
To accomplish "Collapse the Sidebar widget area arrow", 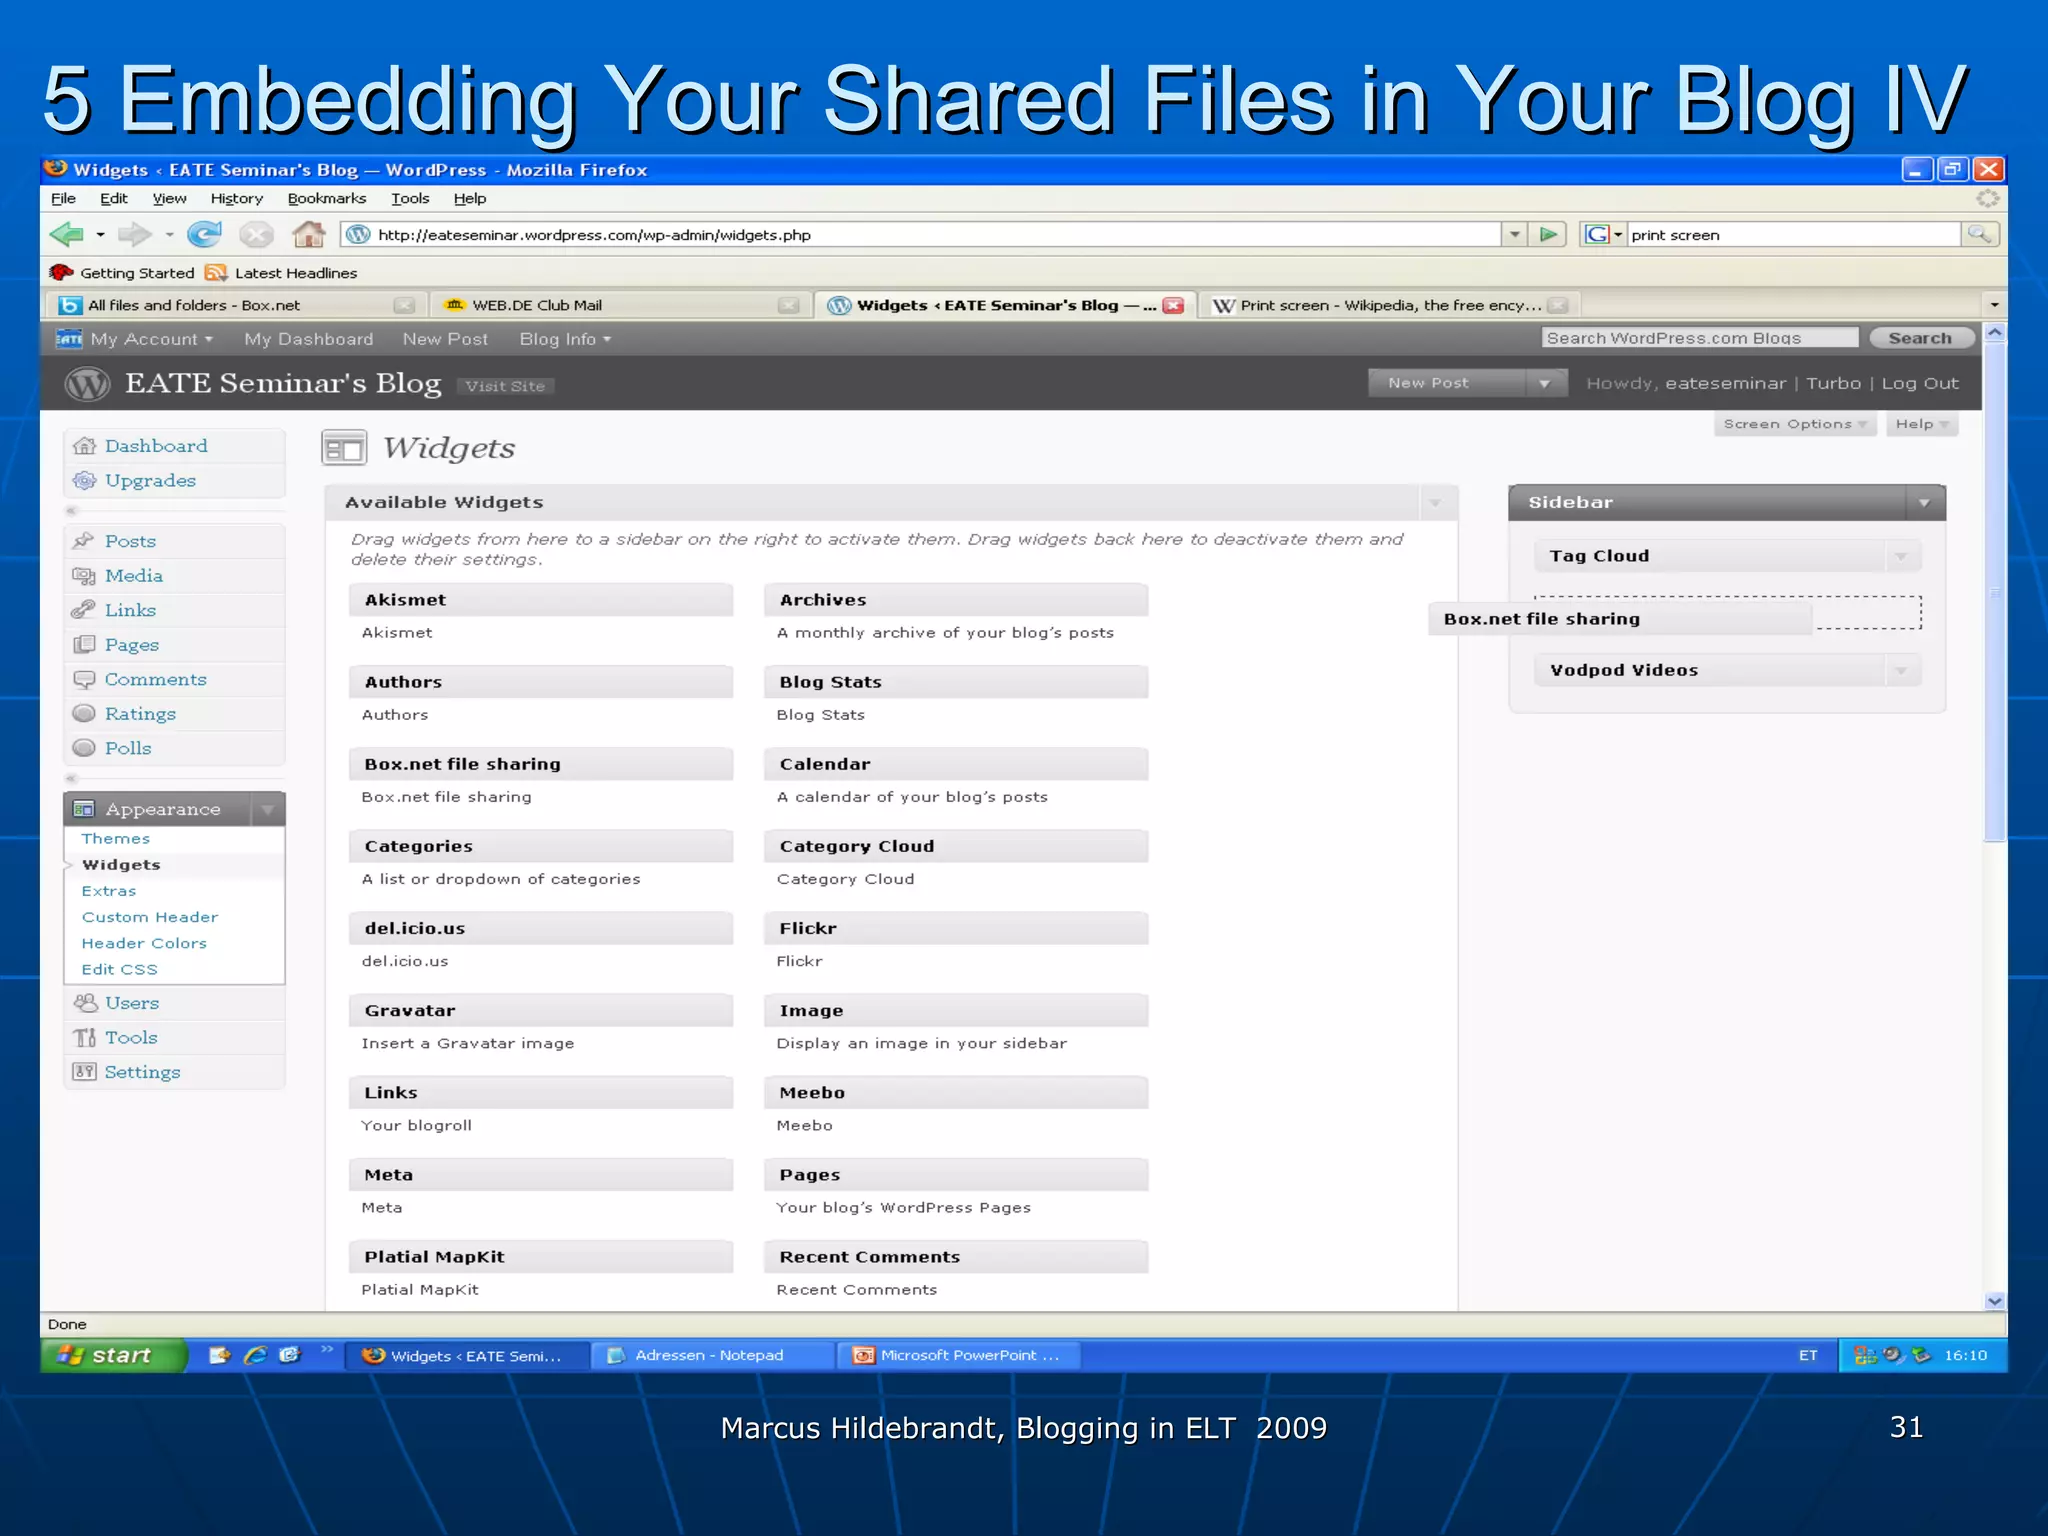I will coord(1924,503).
